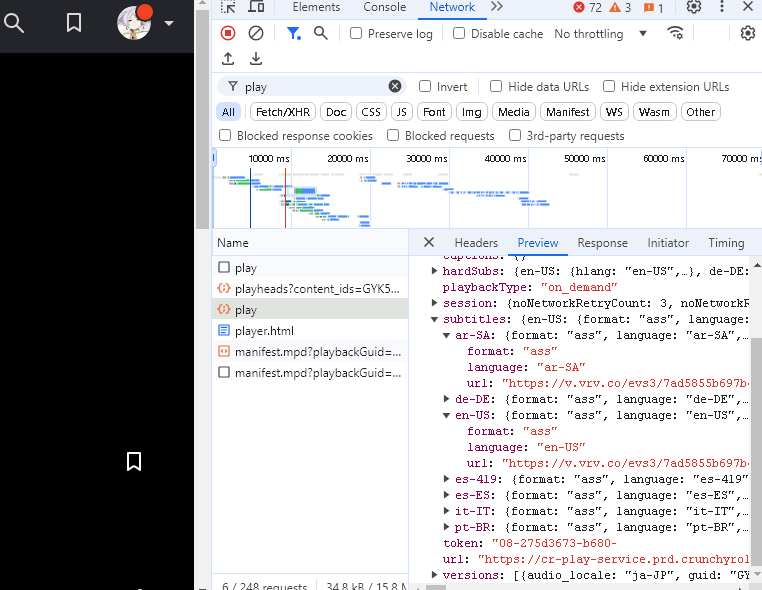Open the No throttling dropdown
This screenshot has width=762, height=590.
pyautogui.click(x=600, y=34)
